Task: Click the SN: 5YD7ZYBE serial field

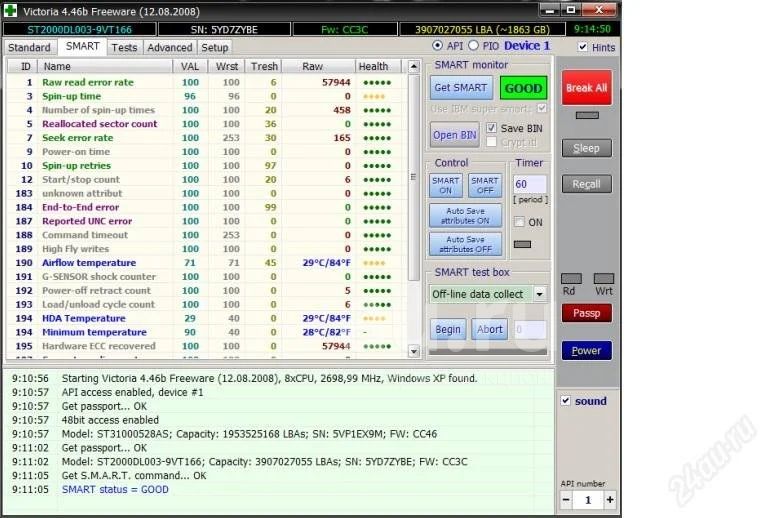Action: (x=224, y=29)
